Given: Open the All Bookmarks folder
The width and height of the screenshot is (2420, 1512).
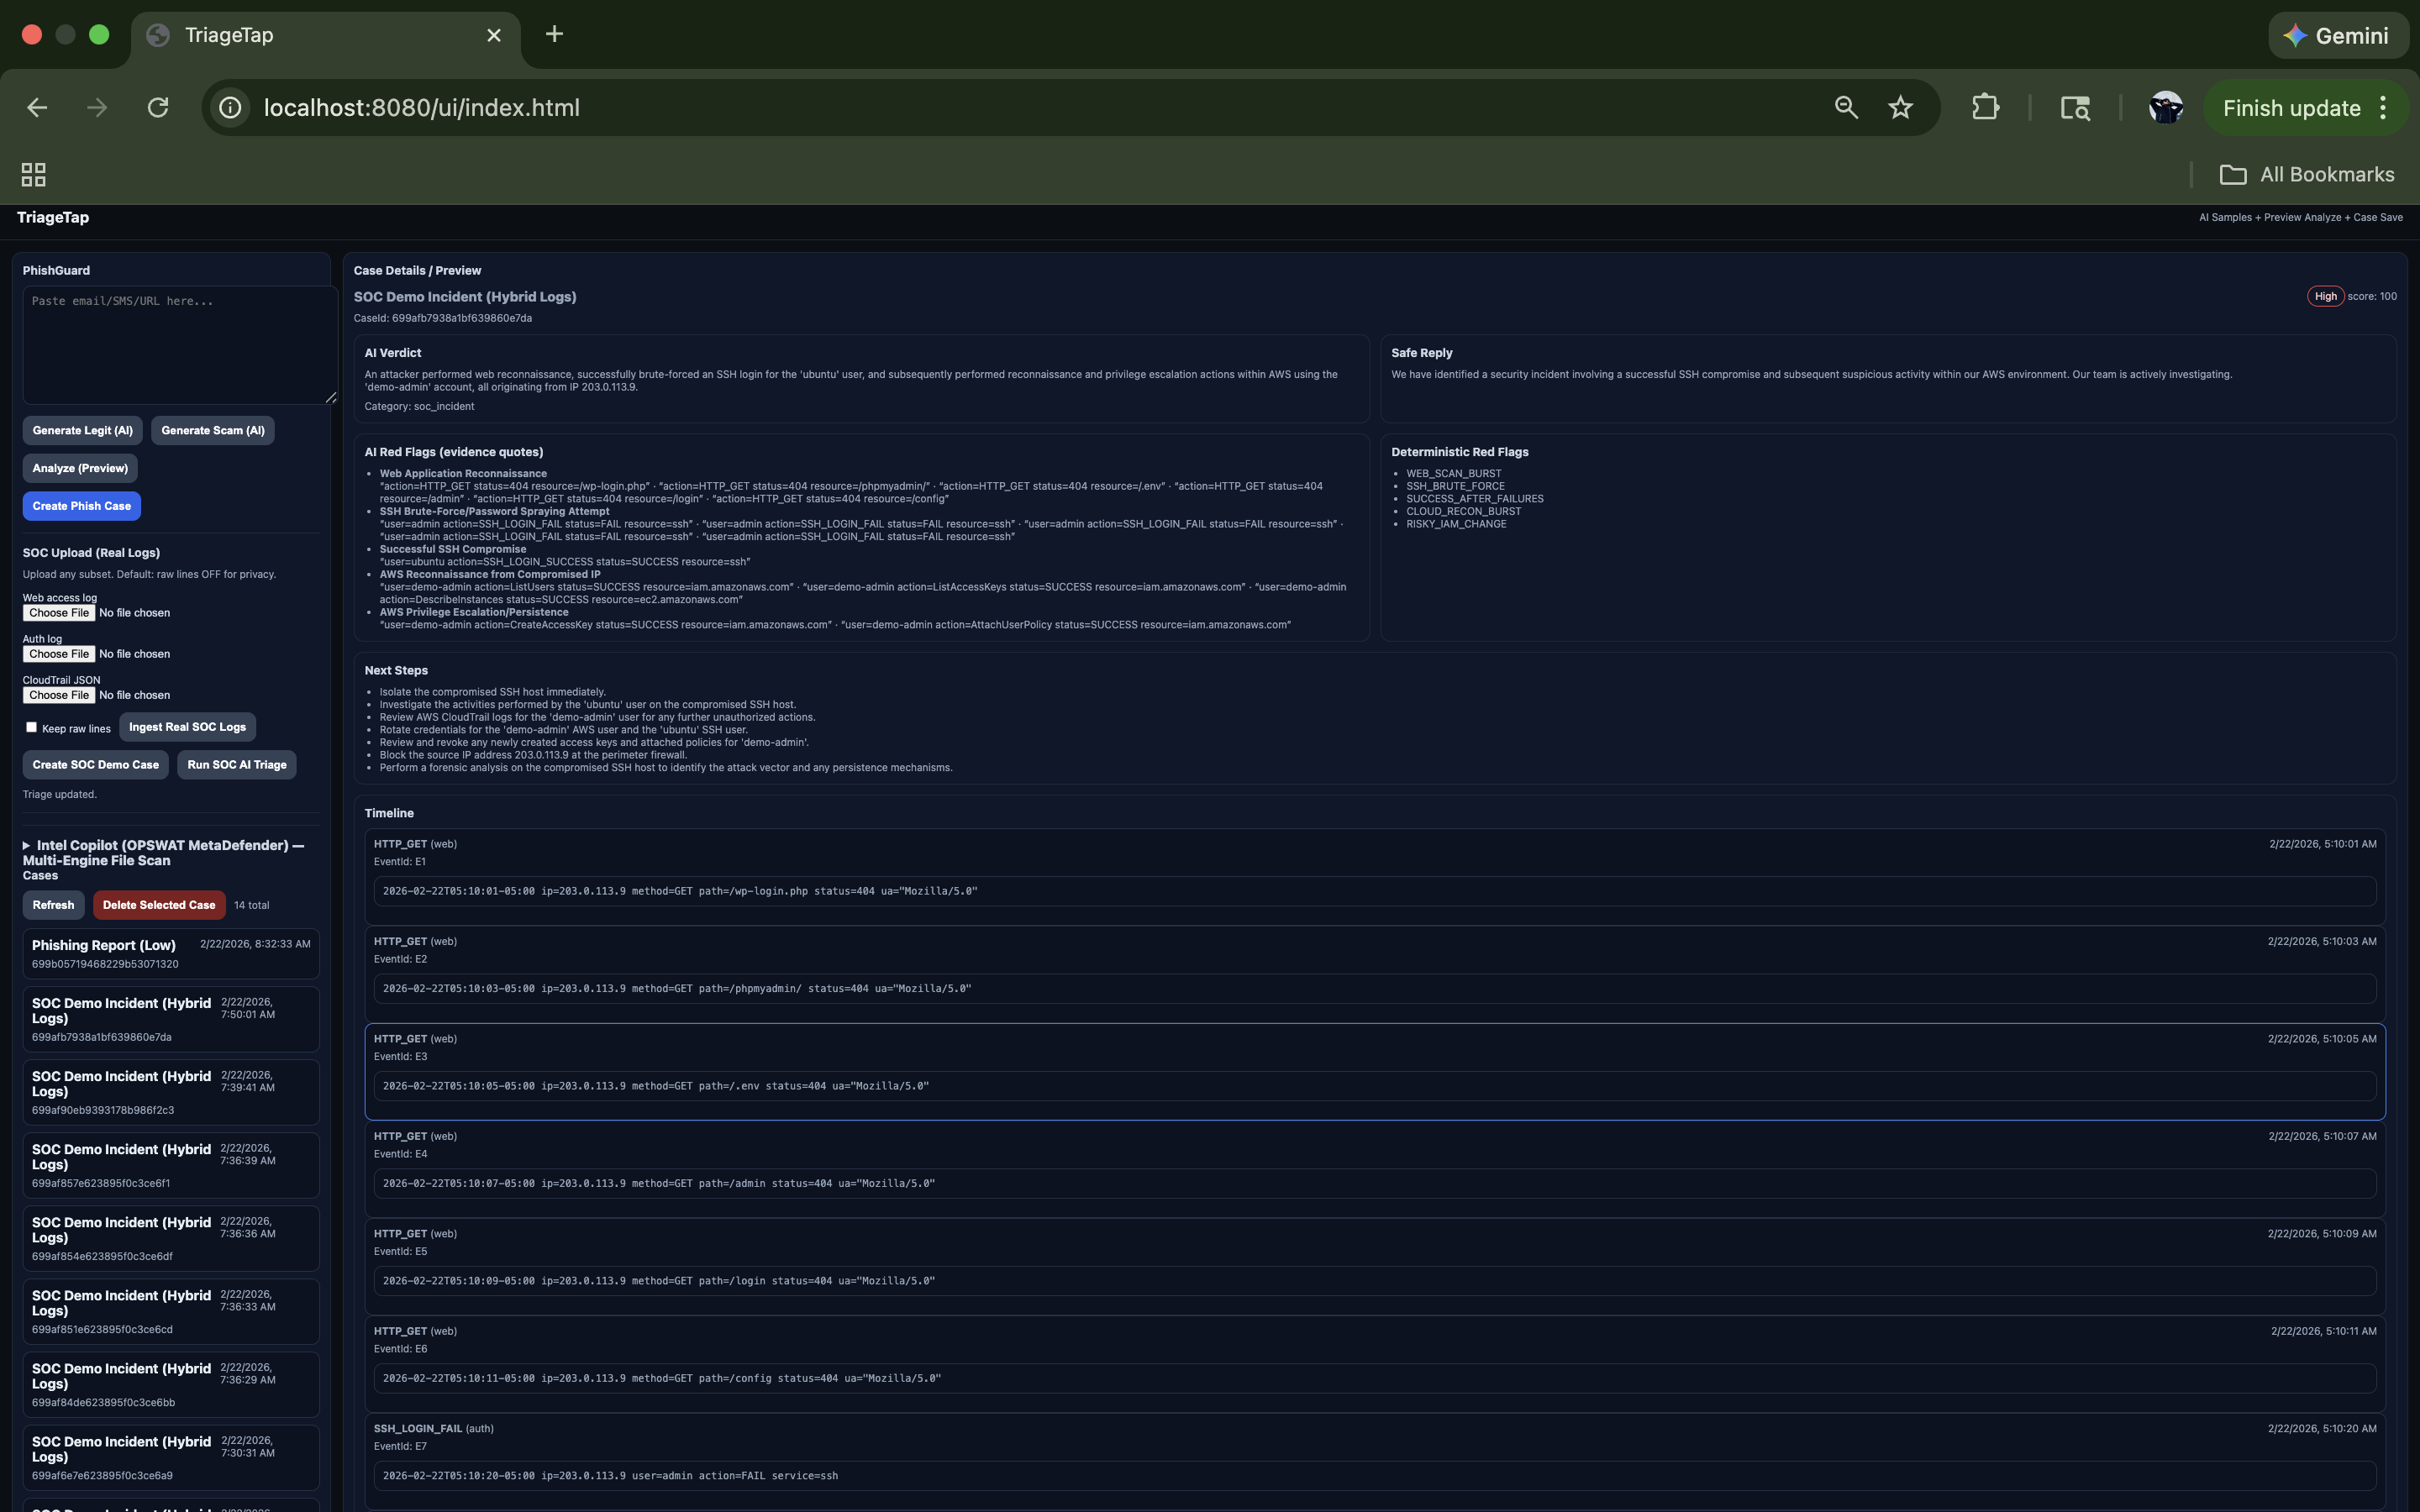Looking at the screenshot, I should (2307, 175).
